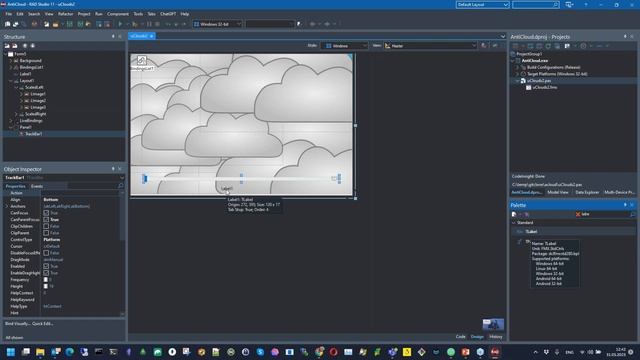This screenshot has width=640, height=360.
Task: Click the search icon in Object Inspector
Action: click(x=120, y=186)
